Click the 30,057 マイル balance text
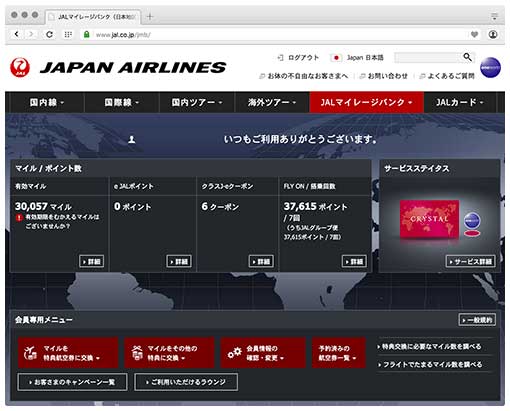 [x=43, y=206]
